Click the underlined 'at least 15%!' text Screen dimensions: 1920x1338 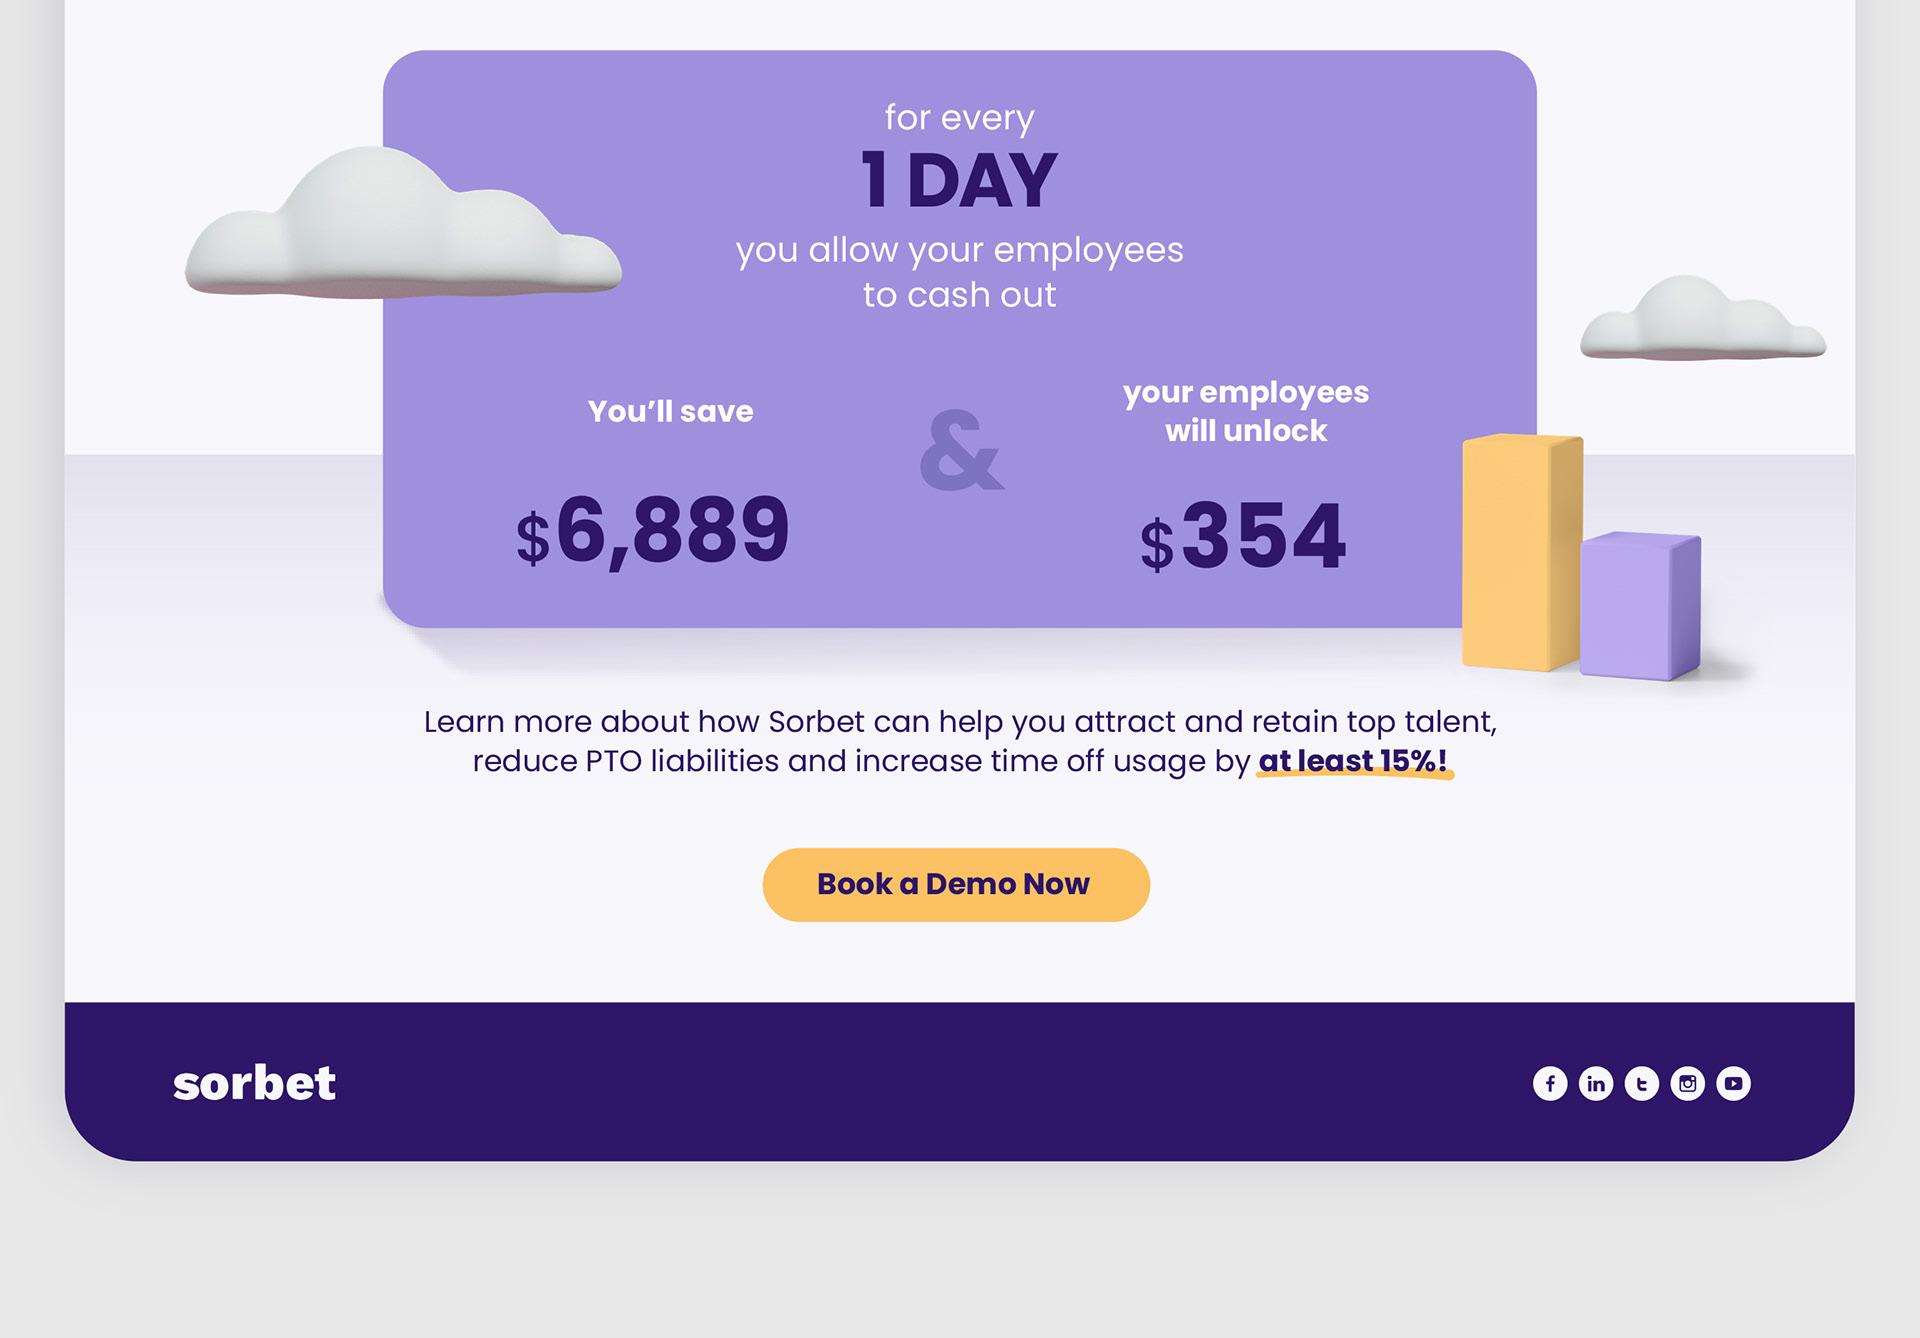coord(1354,762)
